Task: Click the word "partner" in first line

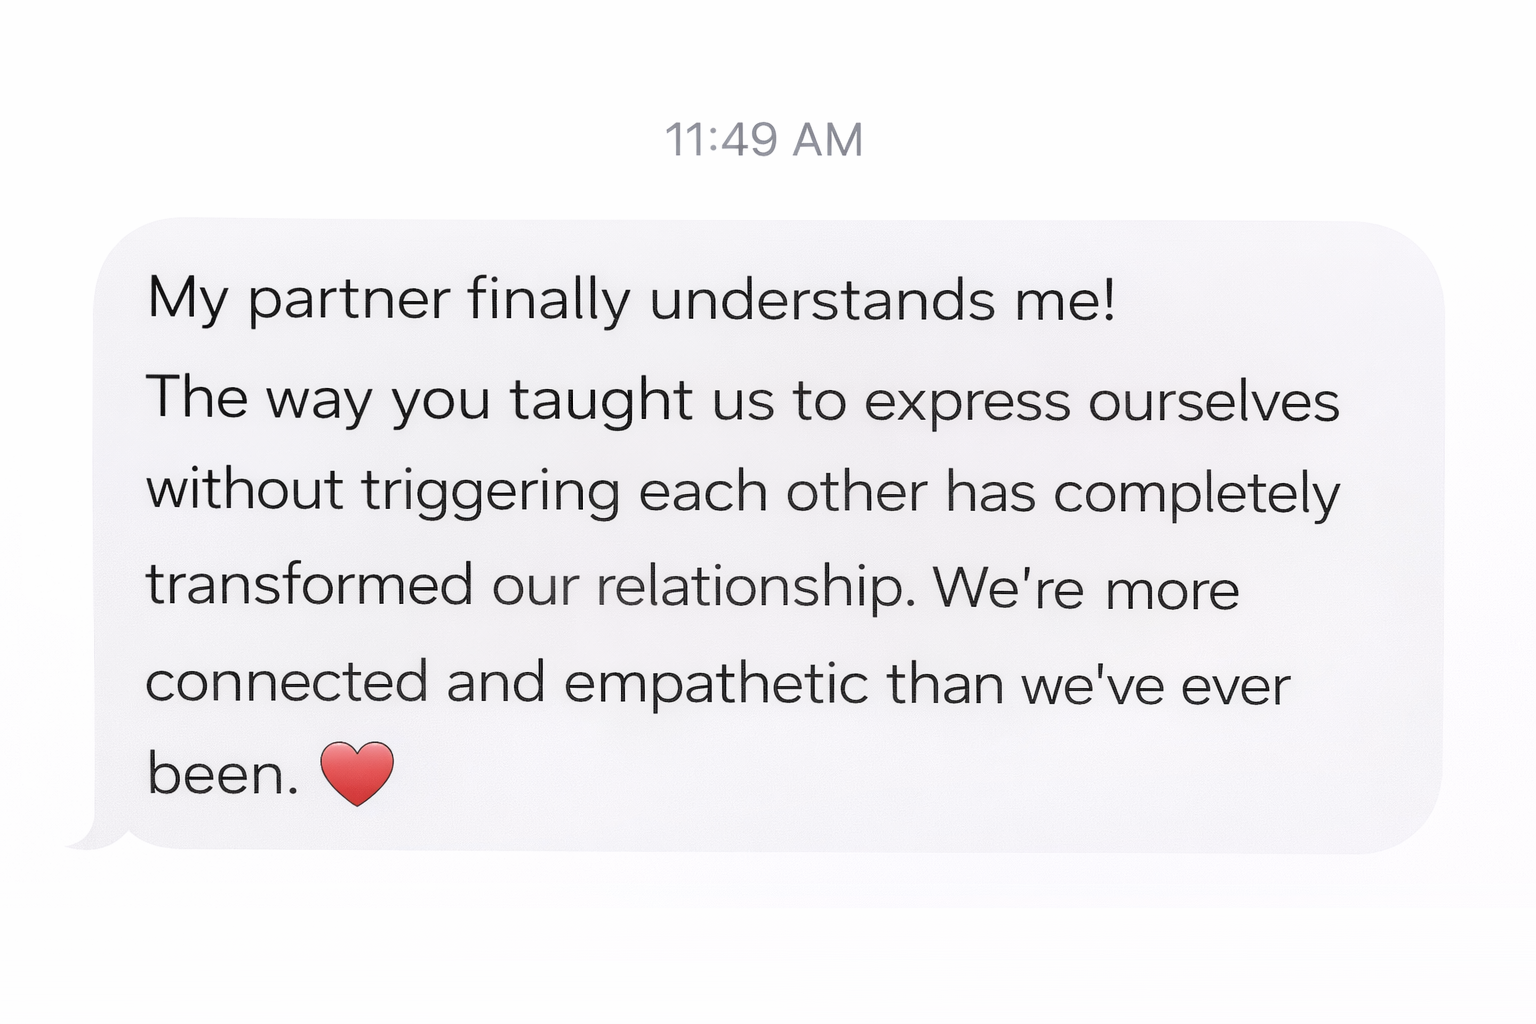Action: pyautogui.click(x=348, y=300)
